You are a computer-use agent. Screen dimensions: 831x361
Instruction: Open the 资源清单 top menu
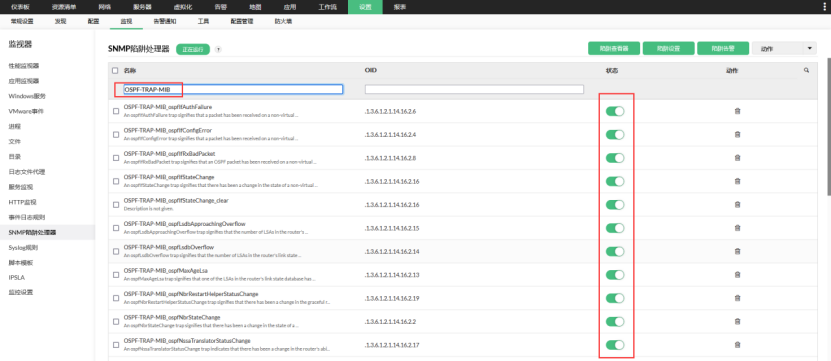64,7
